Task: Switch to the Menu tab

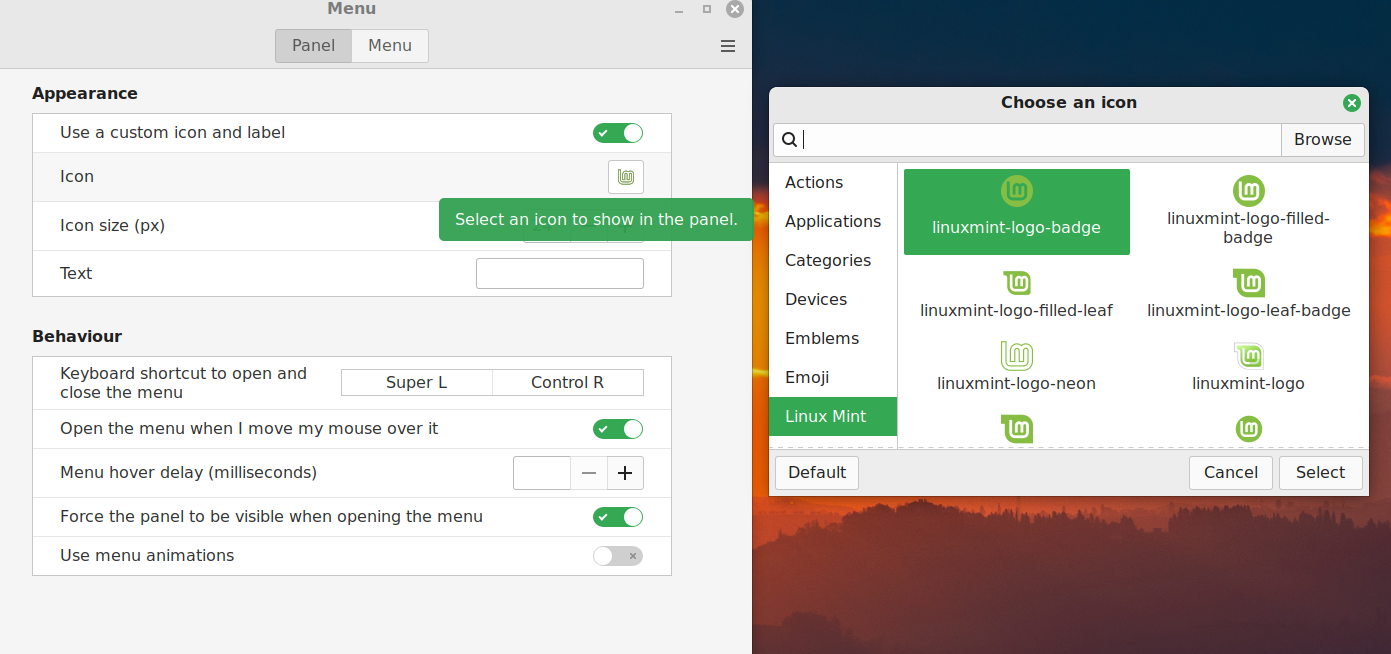Action: (x=390, y=46)
